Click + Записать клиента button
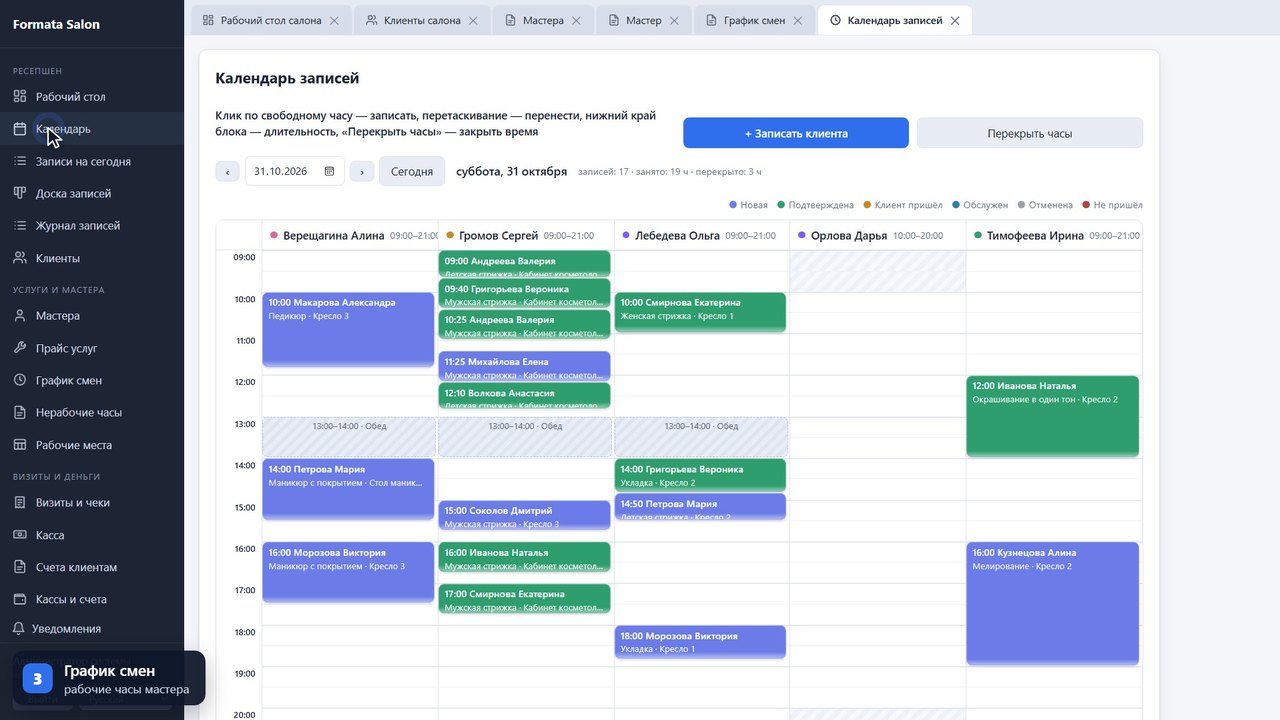This screenshot has height=720, width=1280. pos(796,133)
